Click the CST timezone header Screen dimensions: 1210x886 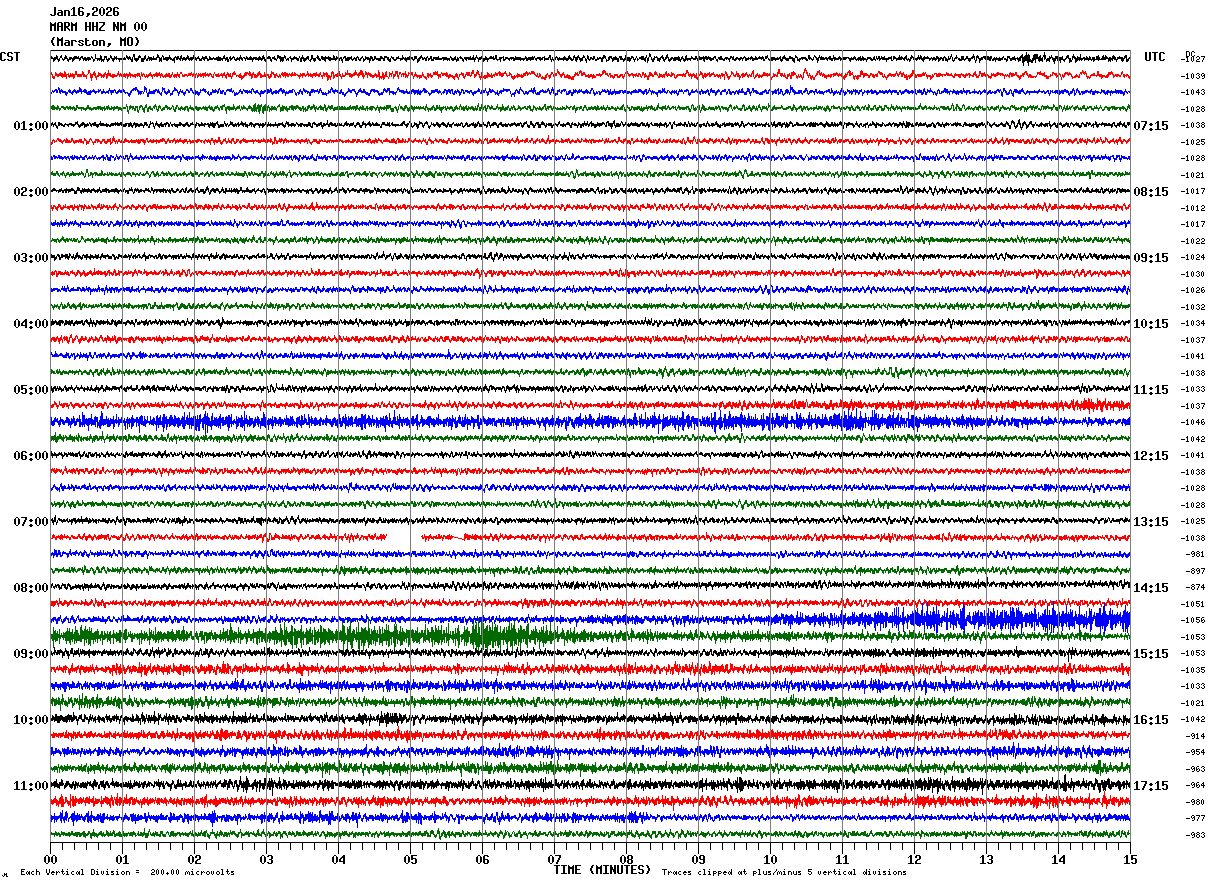pos(10,57)
